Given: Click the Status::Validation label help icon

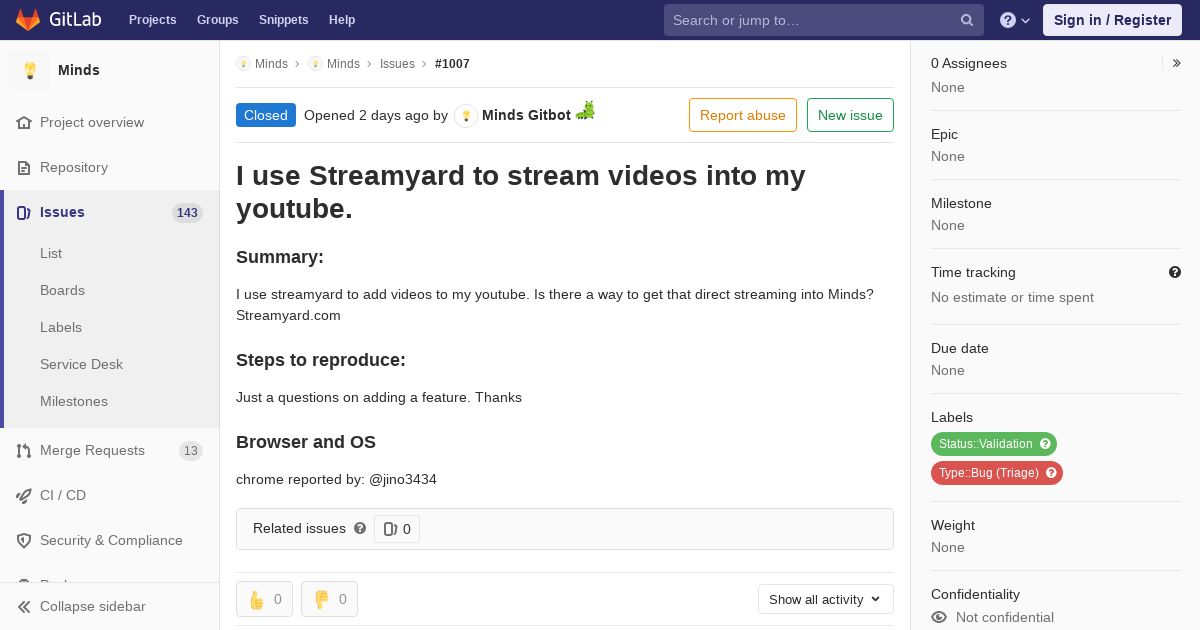Looking at the screenshot, I should tap(1045, 444).
